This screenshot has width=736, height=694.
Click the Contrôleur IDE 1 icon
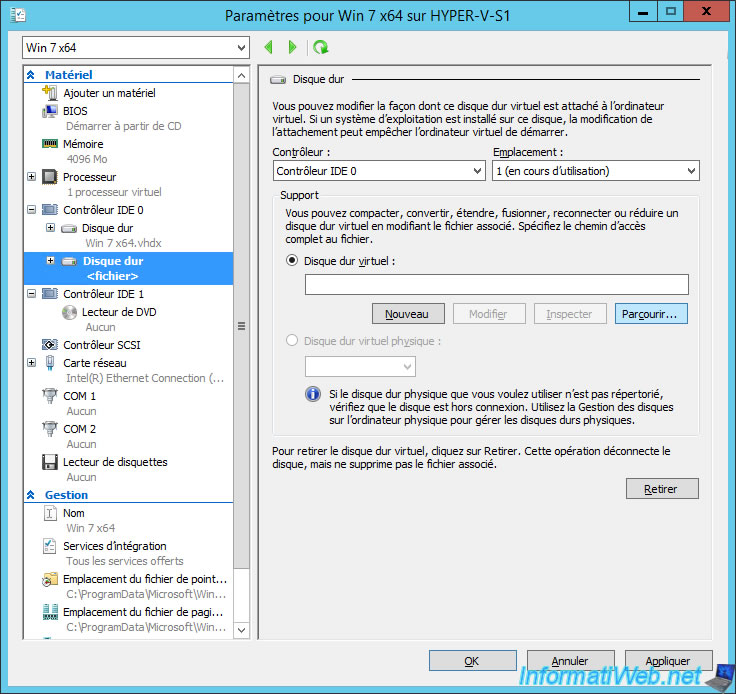point(50,294)
